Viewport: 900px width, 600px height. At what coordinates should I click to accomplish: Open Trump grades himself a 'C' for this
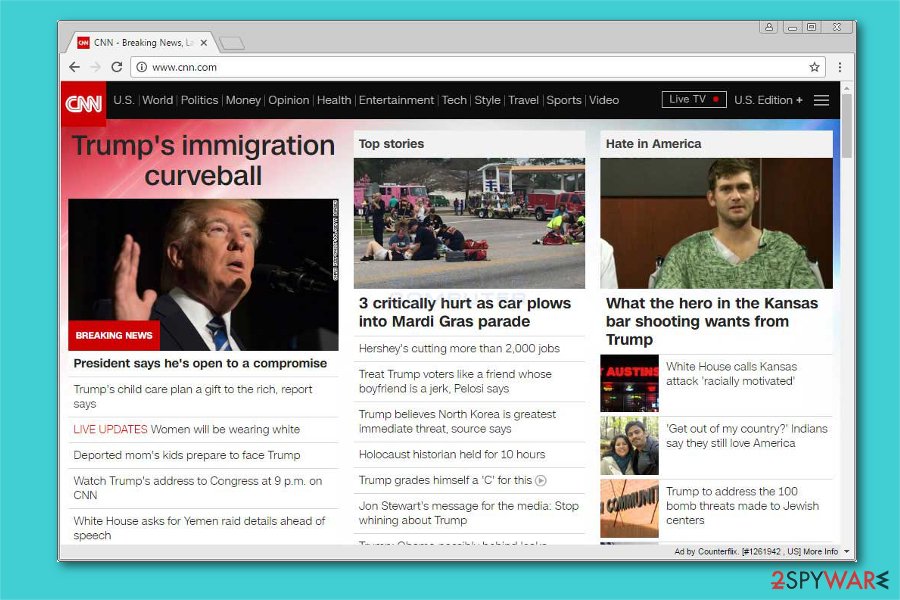(x=445, y=480)
